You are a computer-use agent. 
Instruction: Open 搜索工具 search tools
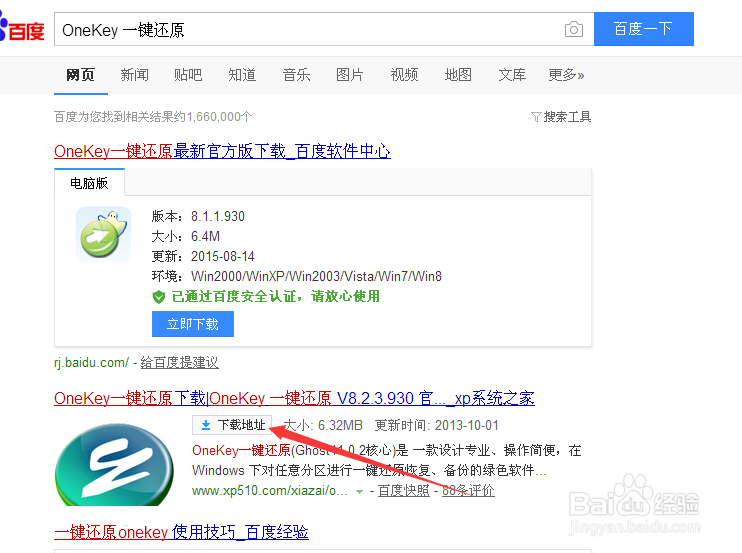click(561, 117)
